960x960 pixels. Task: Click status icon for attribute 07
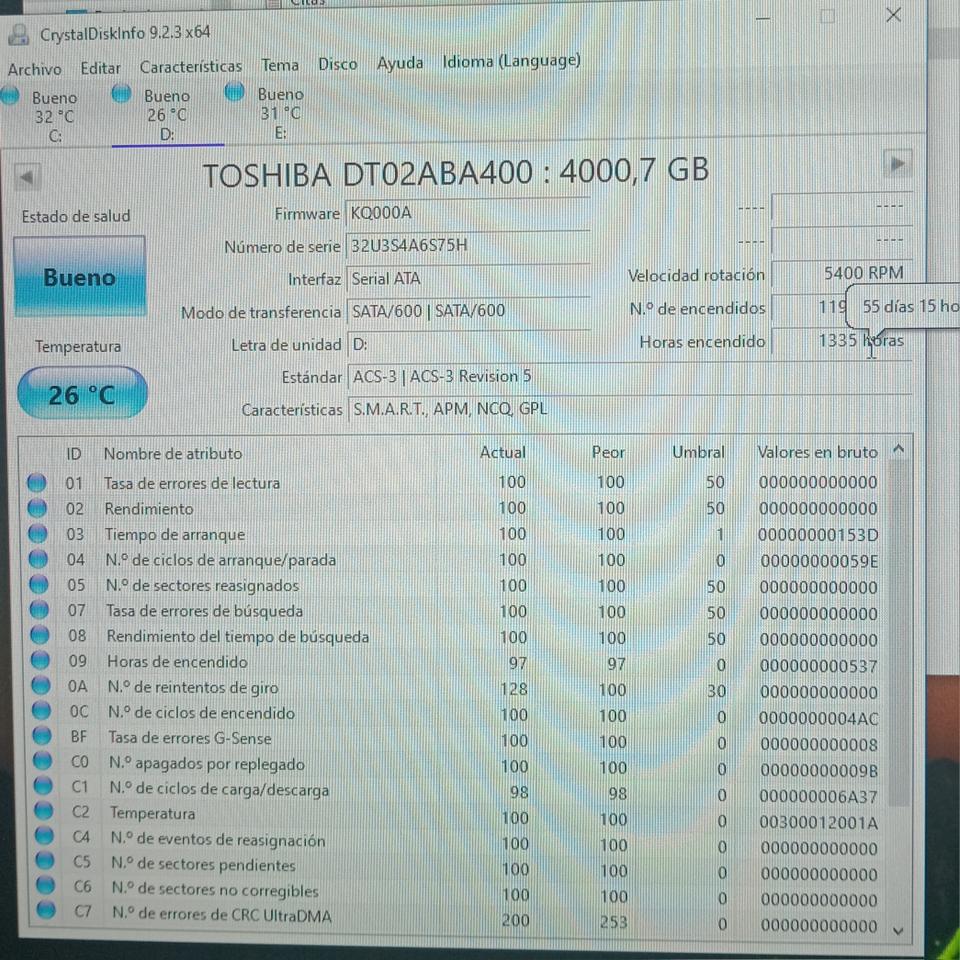[40, 610]
